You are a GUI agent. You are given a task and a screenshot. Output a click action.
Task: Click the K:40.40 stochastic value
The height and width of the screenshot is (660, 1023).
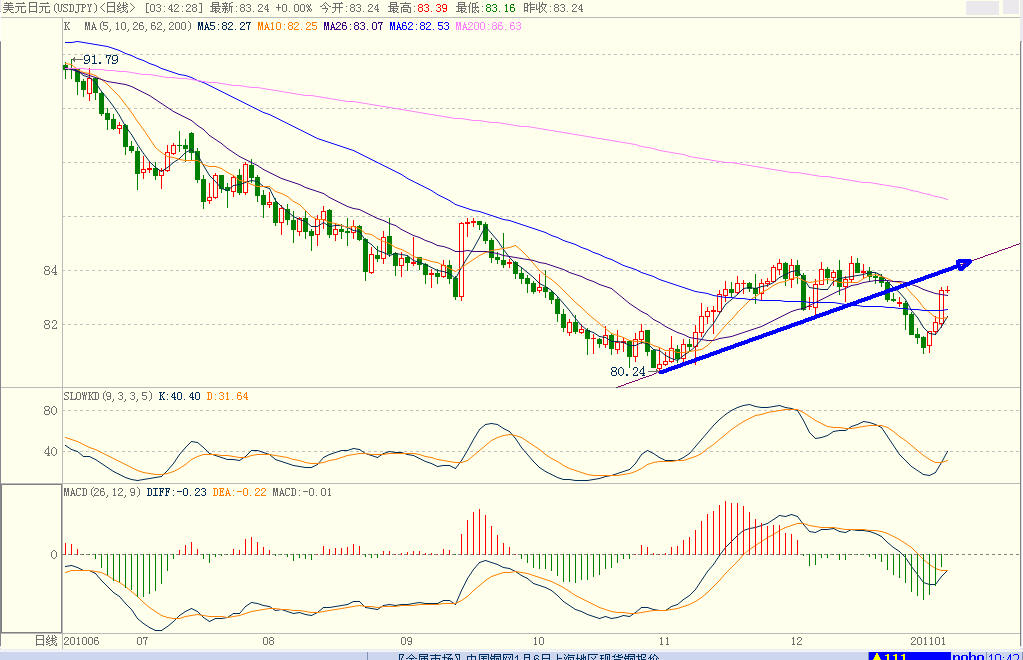179,396
